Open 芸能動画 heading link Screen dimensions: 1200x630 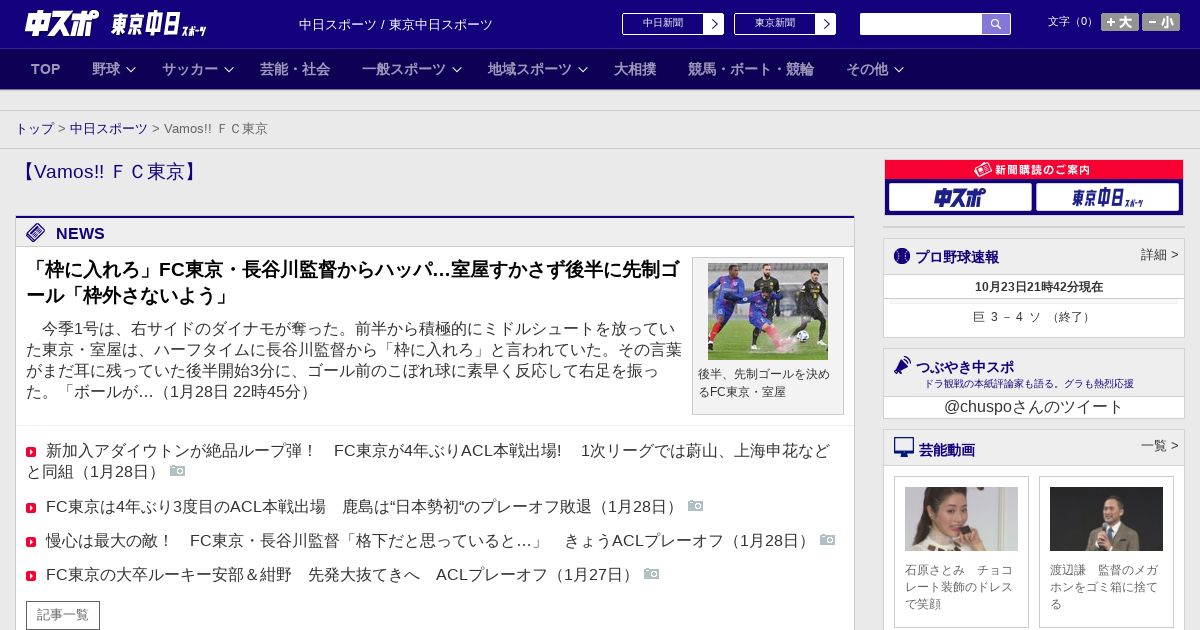[x=947, y=450]
